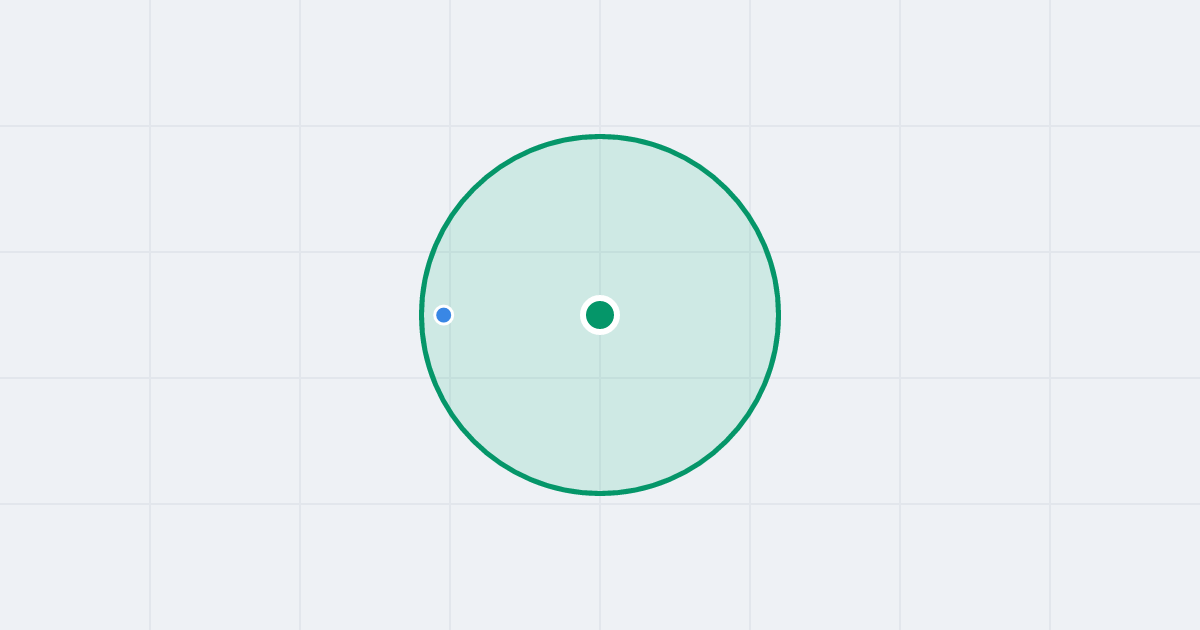1200x630 pixels.
Task: Click the small blue radius handle
Action: click(x=444, y=315)
